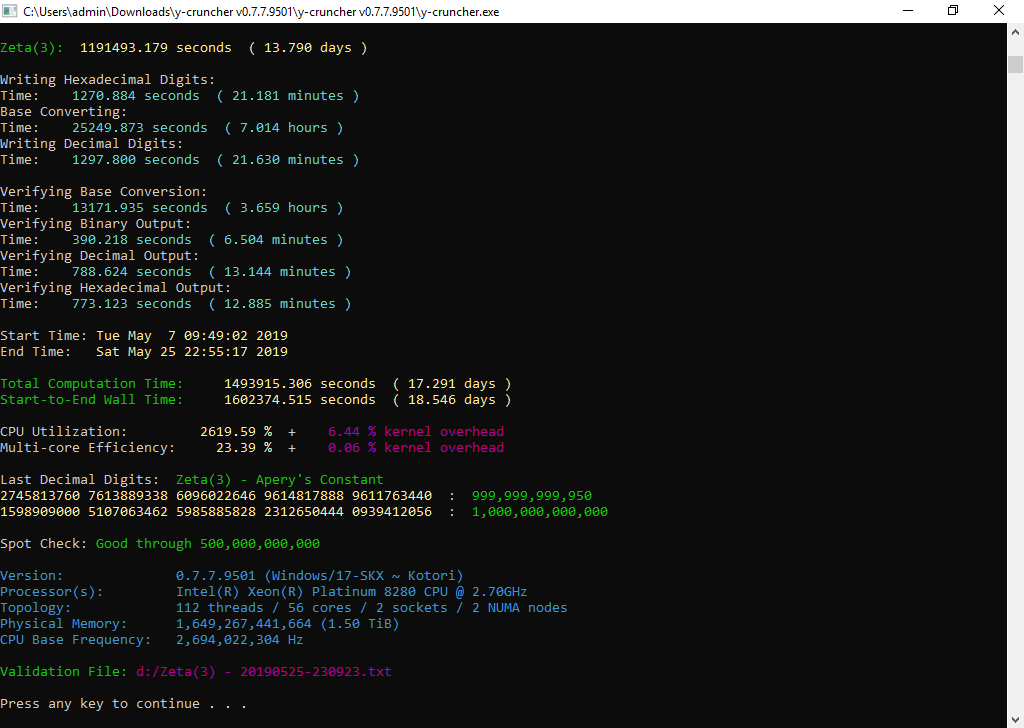Click the scrollbar up arrow

(1015, 33)
